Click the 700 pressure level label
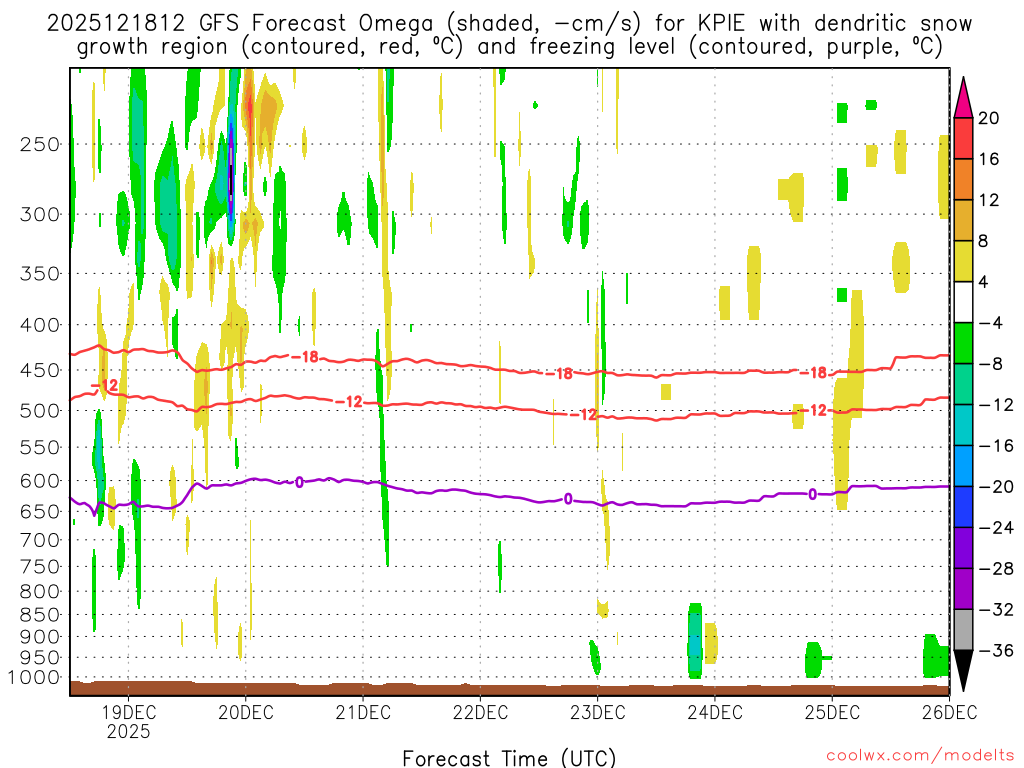The width and height of the screenshot is (1024, 768). (39, 540)
